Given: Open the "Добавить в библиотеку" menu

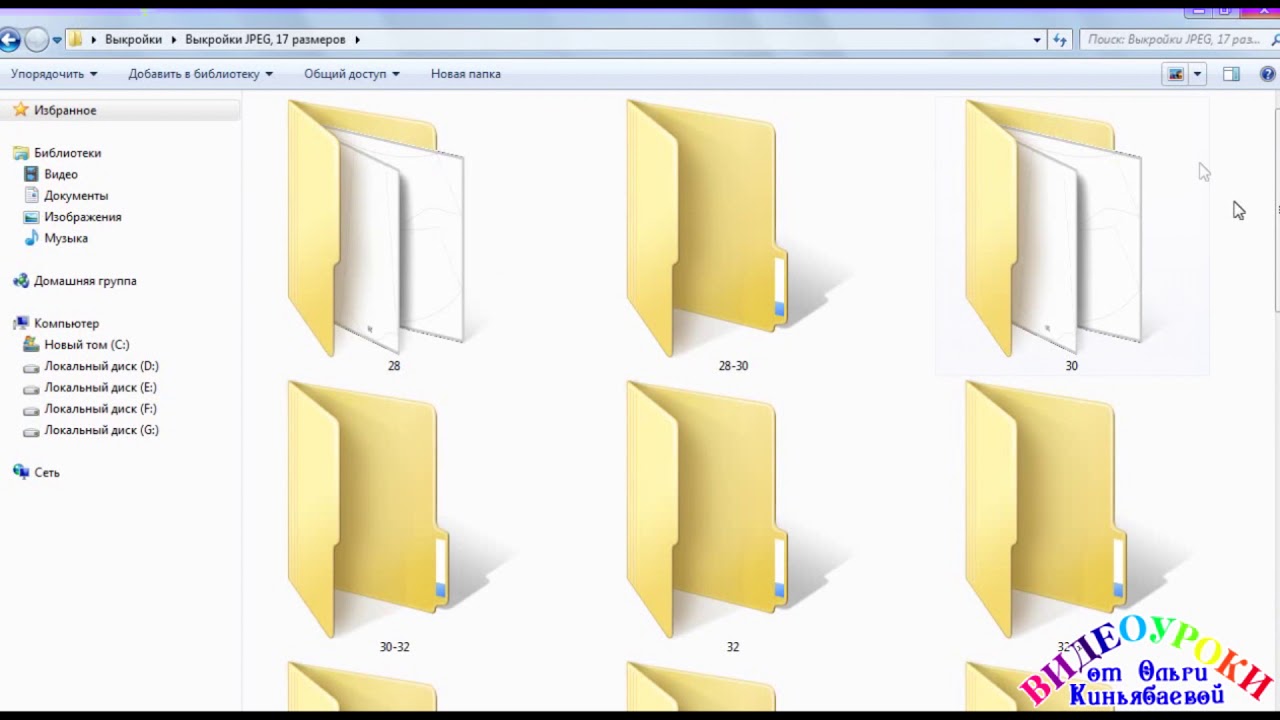Looking at the screenshot, I should pos(200,74).
